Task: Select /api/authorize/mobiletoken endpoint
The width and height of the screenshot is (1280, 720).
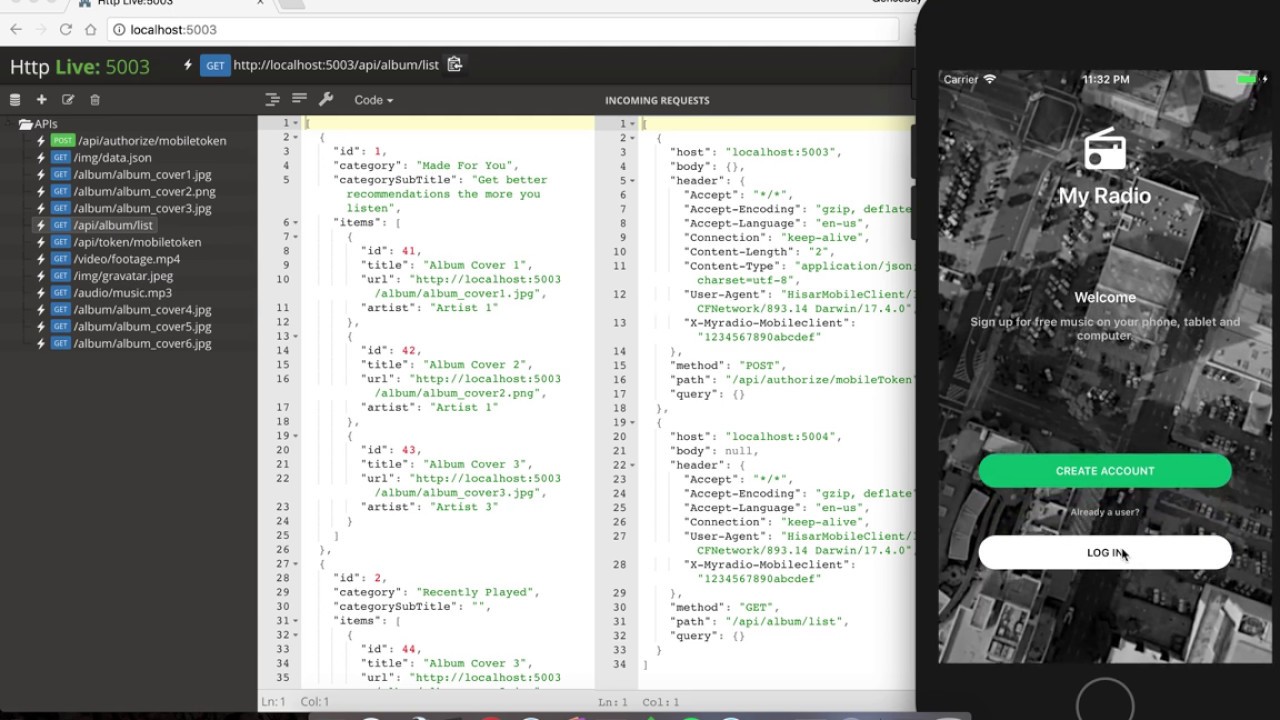Action: (152, 141)
